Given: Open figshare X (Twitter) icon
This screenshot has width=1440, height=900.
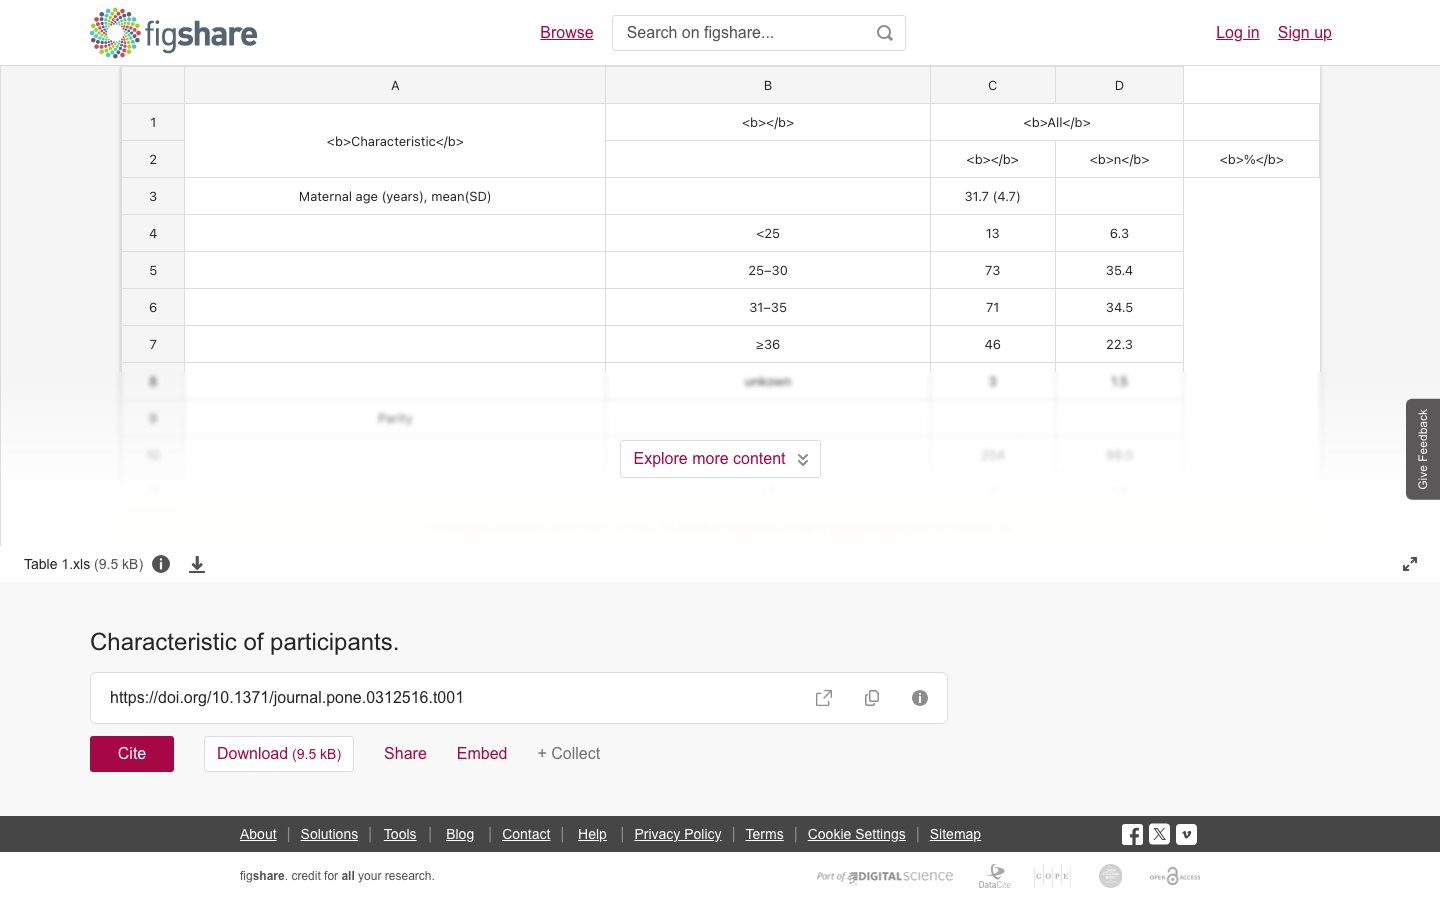Looking at the screenshot, I should (1159, 834).
